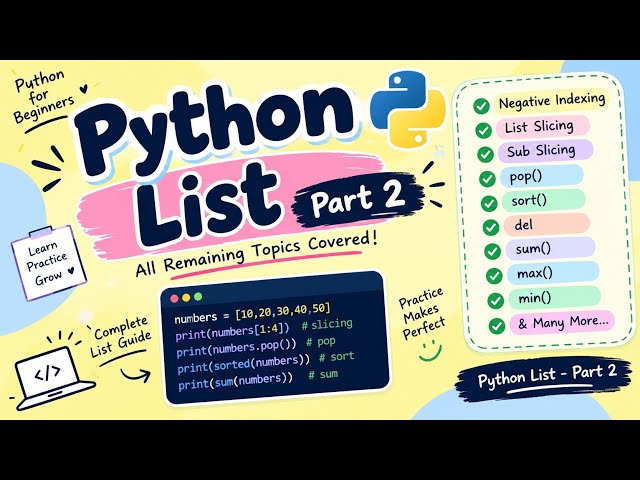Click the Python for Beginners handwritten text
Image resolution: width=640 pixels, height=480 pixels.
coord(45,97)
